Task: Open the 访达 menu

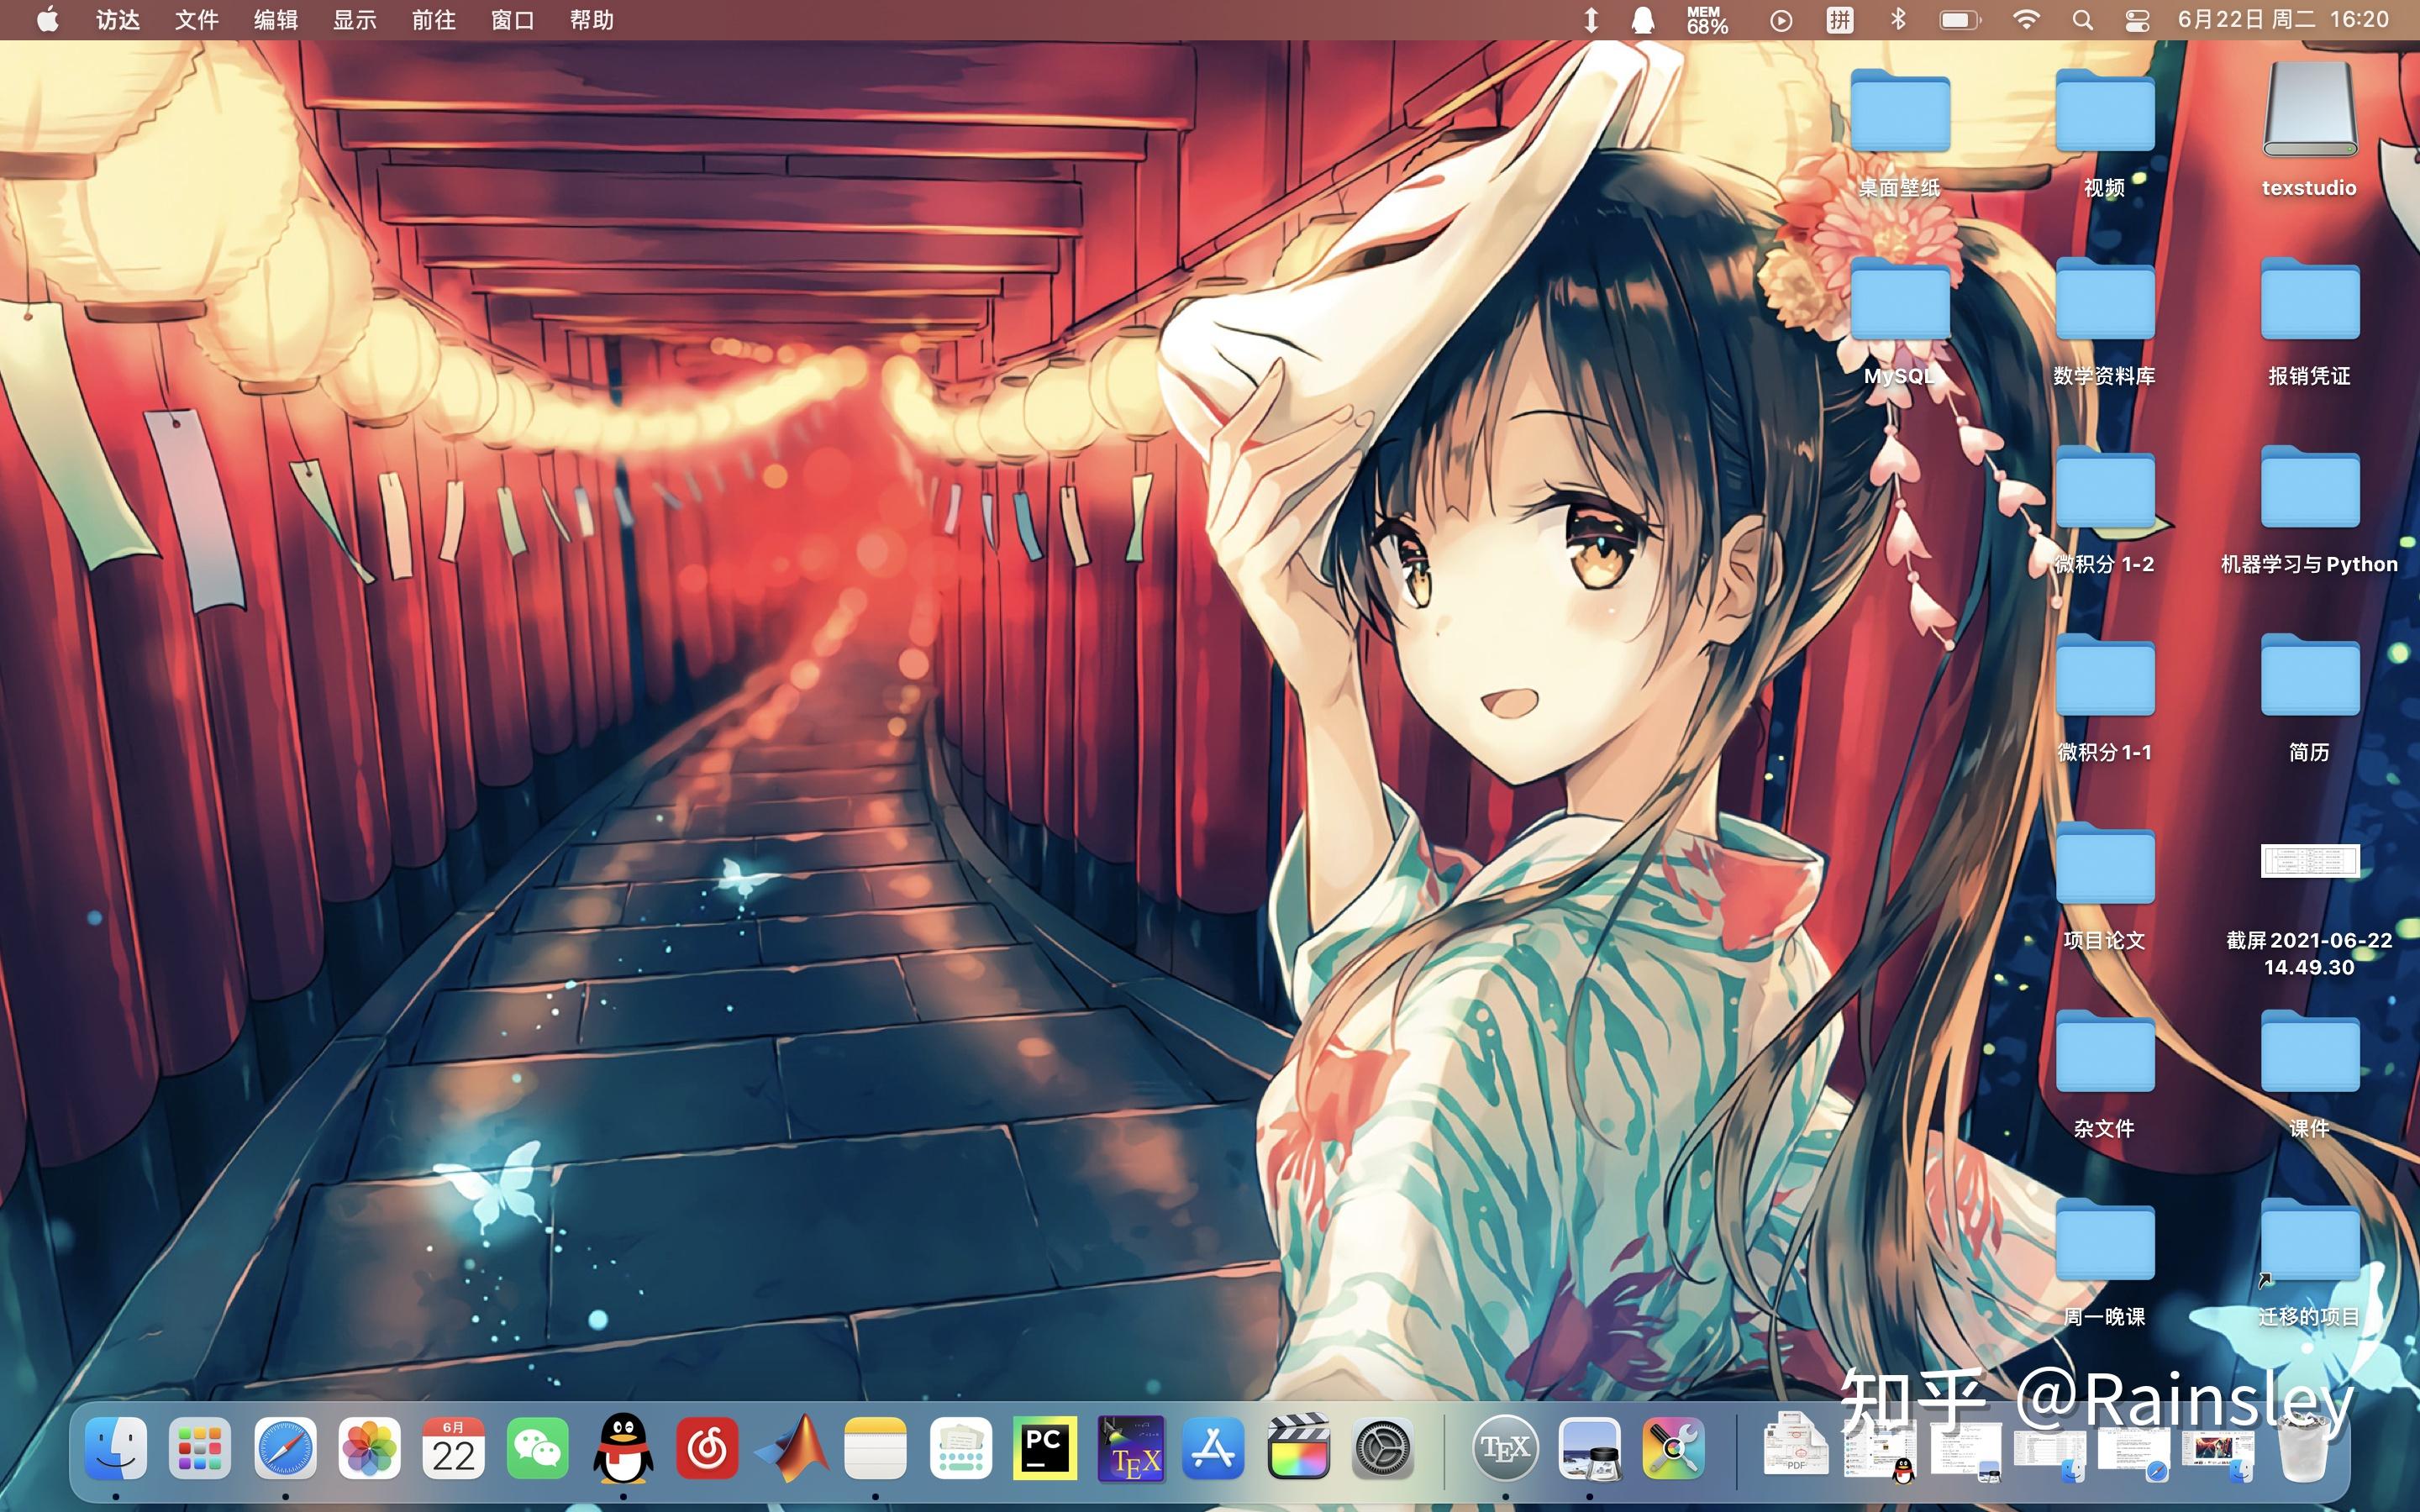Action: coord(118,20)
